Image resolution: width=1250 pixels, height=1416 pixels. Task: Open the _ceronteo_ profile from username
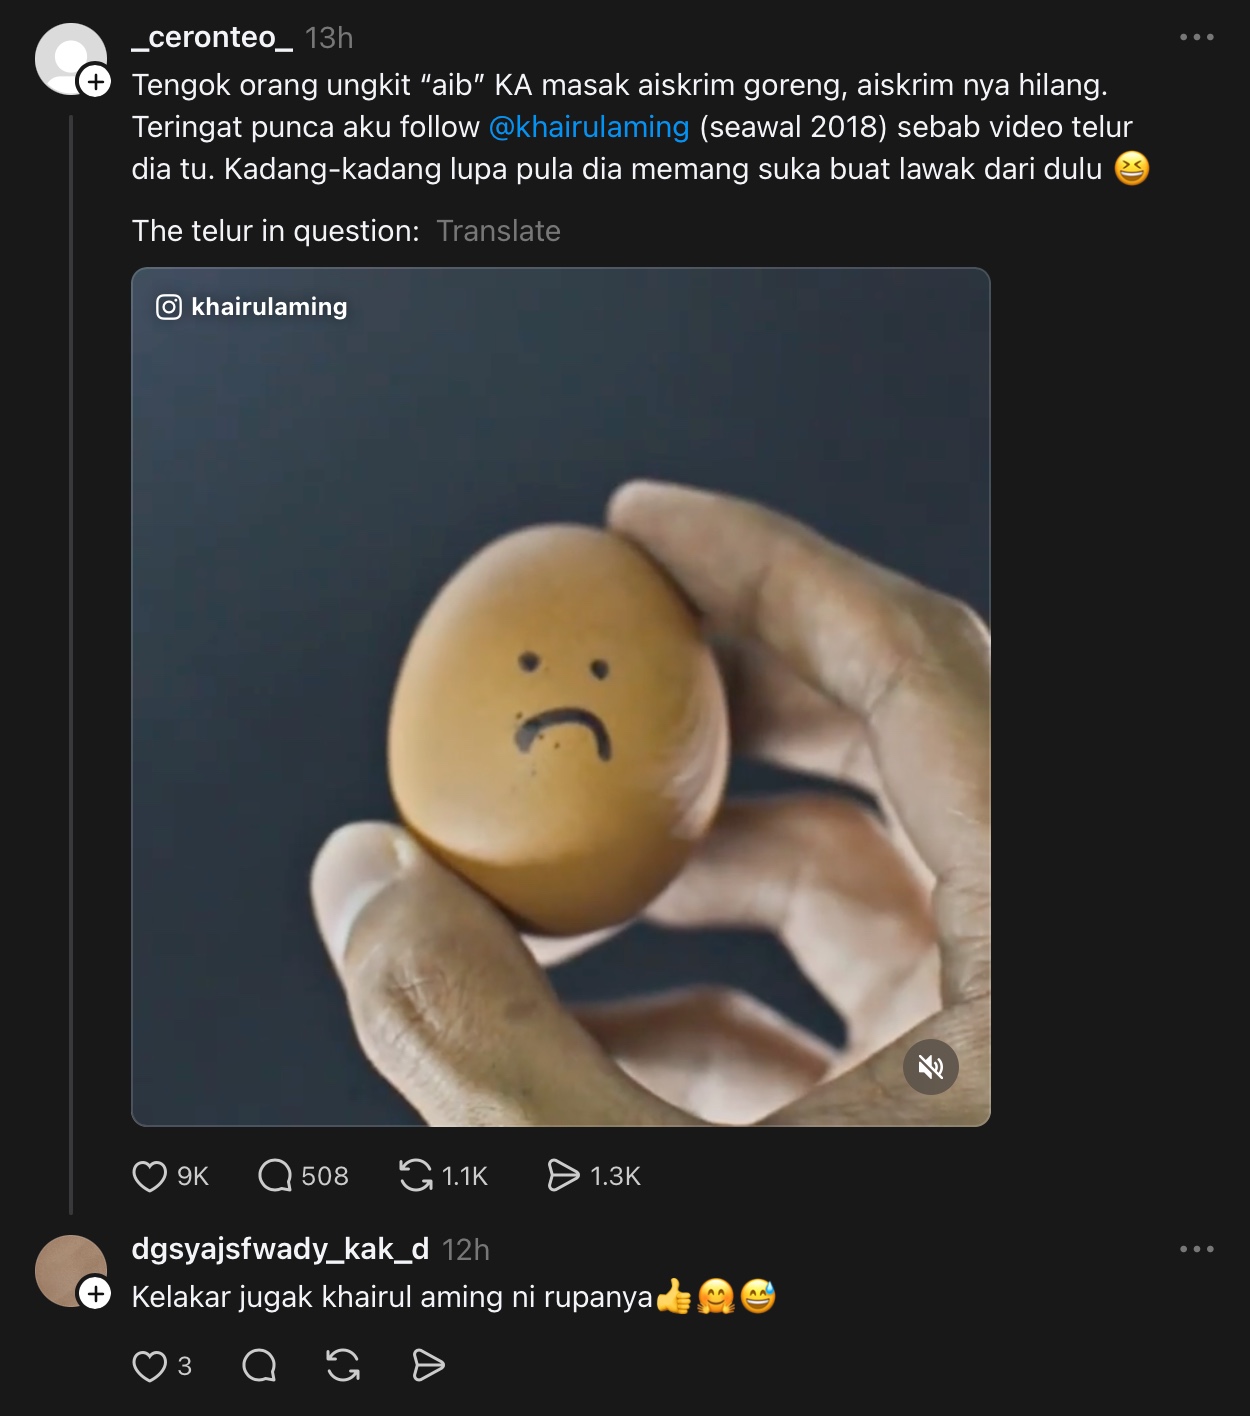(x=212, y=38)
